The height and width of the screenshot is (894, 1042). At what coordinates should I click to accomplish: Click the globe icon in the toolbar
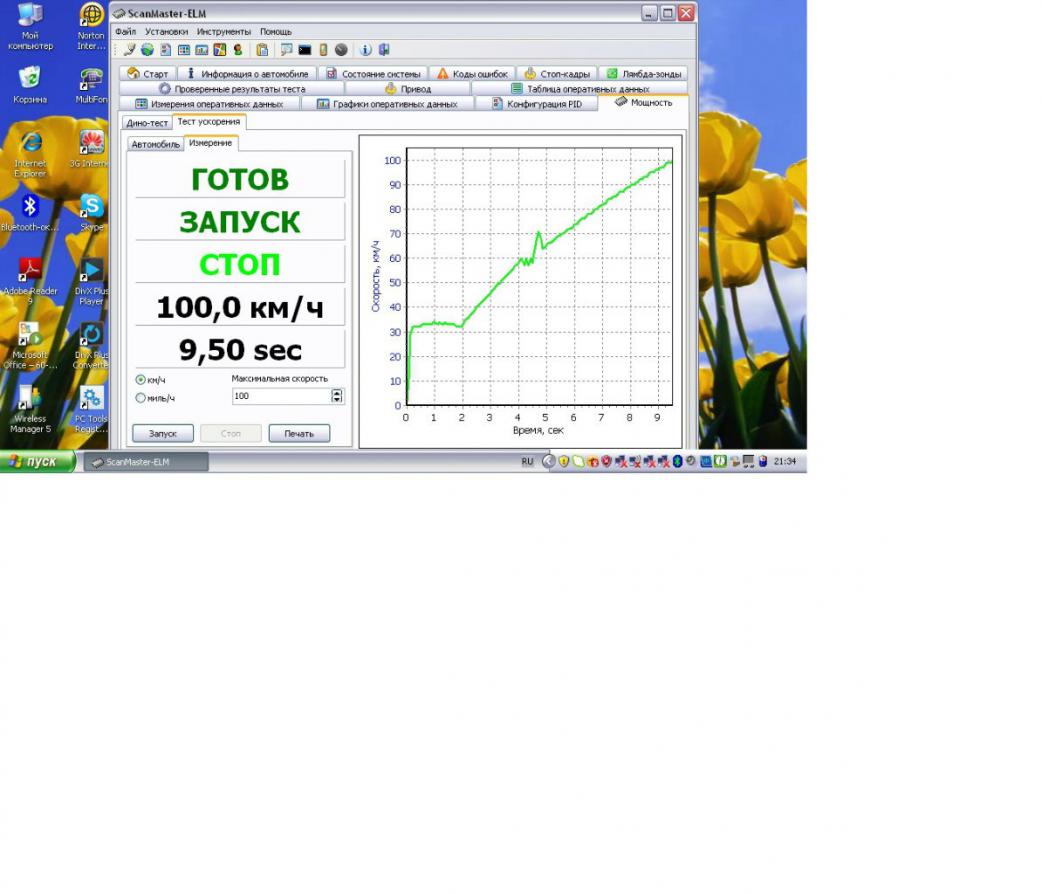147,49
